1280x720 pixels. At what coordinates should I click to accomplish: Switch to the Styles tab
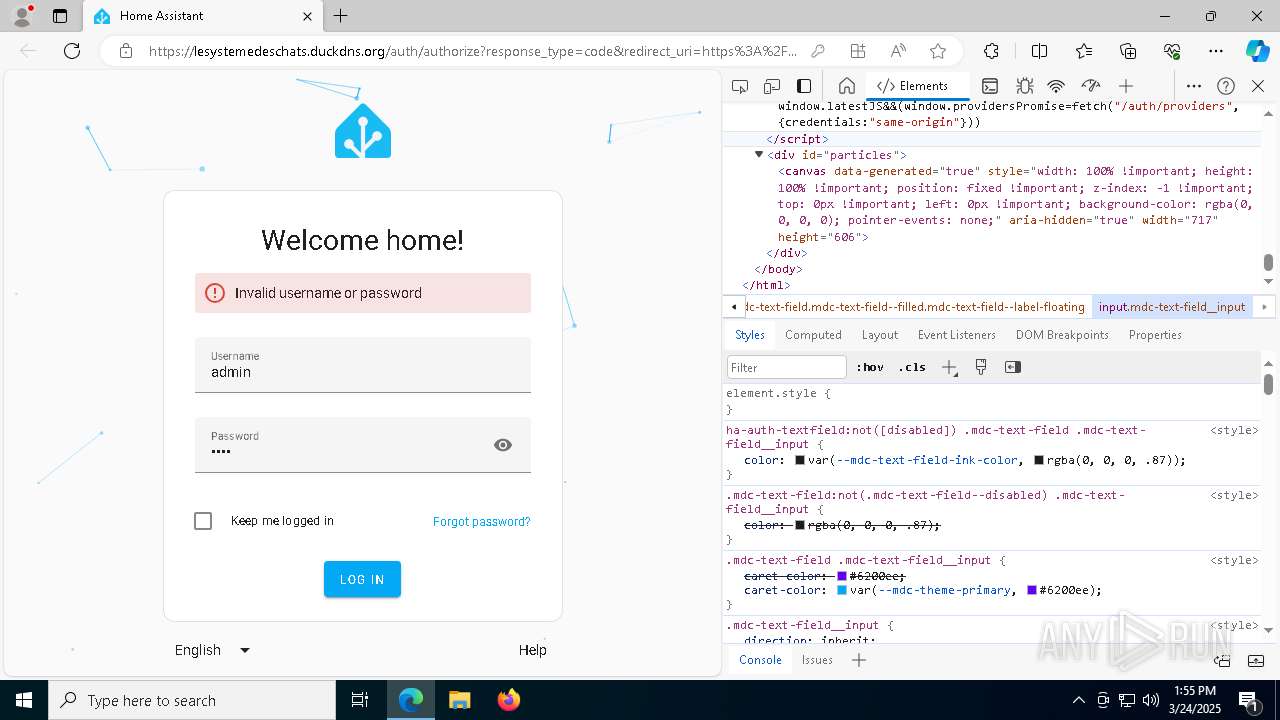coord(750,335)
